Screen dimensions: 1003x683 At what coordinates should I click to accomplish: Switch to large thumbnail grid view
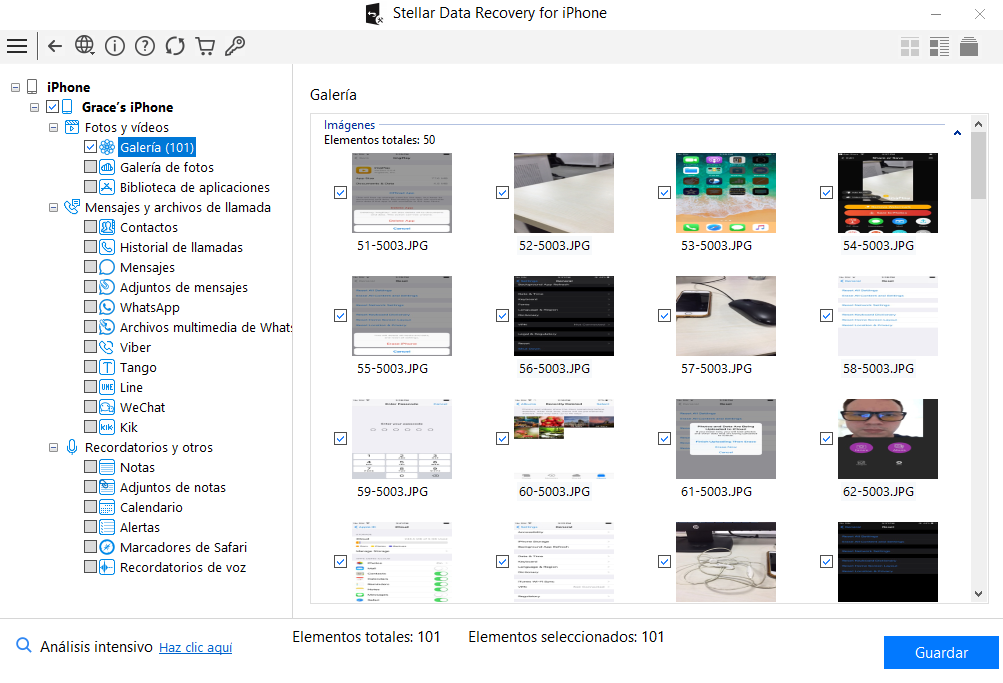910,47
